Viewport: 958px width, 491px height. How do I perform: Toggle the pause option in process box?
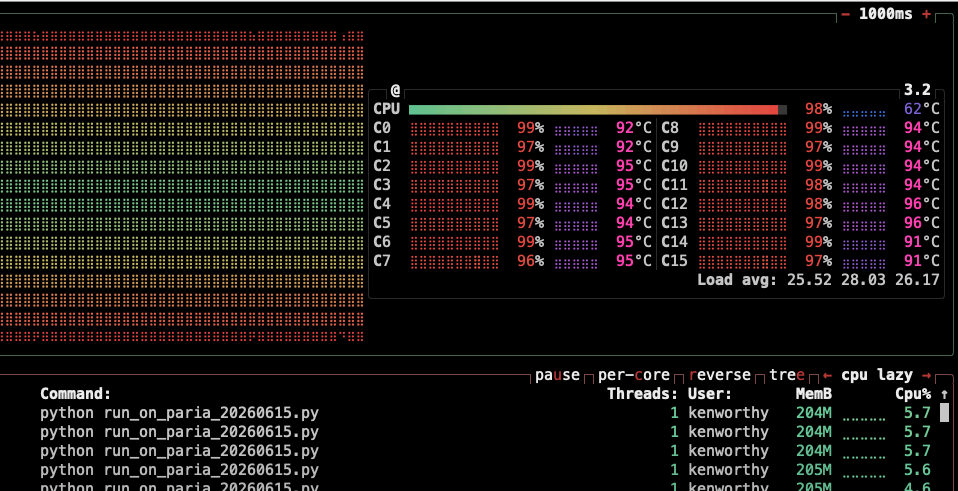[x=557, y=375]
